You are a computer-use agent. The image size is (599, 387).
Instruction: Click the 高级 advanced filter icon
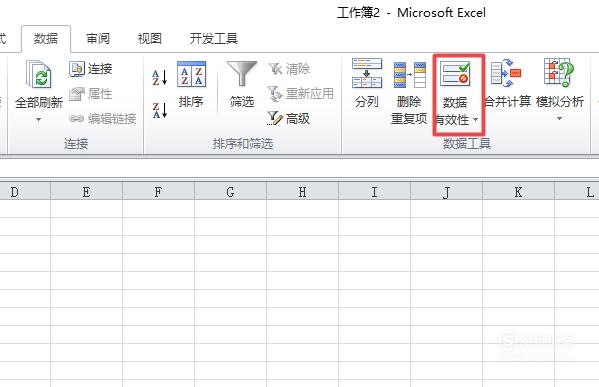point(275,118)
